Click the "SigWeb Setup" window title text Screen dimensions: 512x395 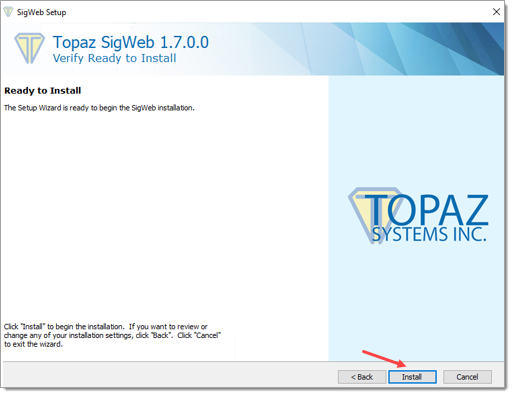click(42, 12)
